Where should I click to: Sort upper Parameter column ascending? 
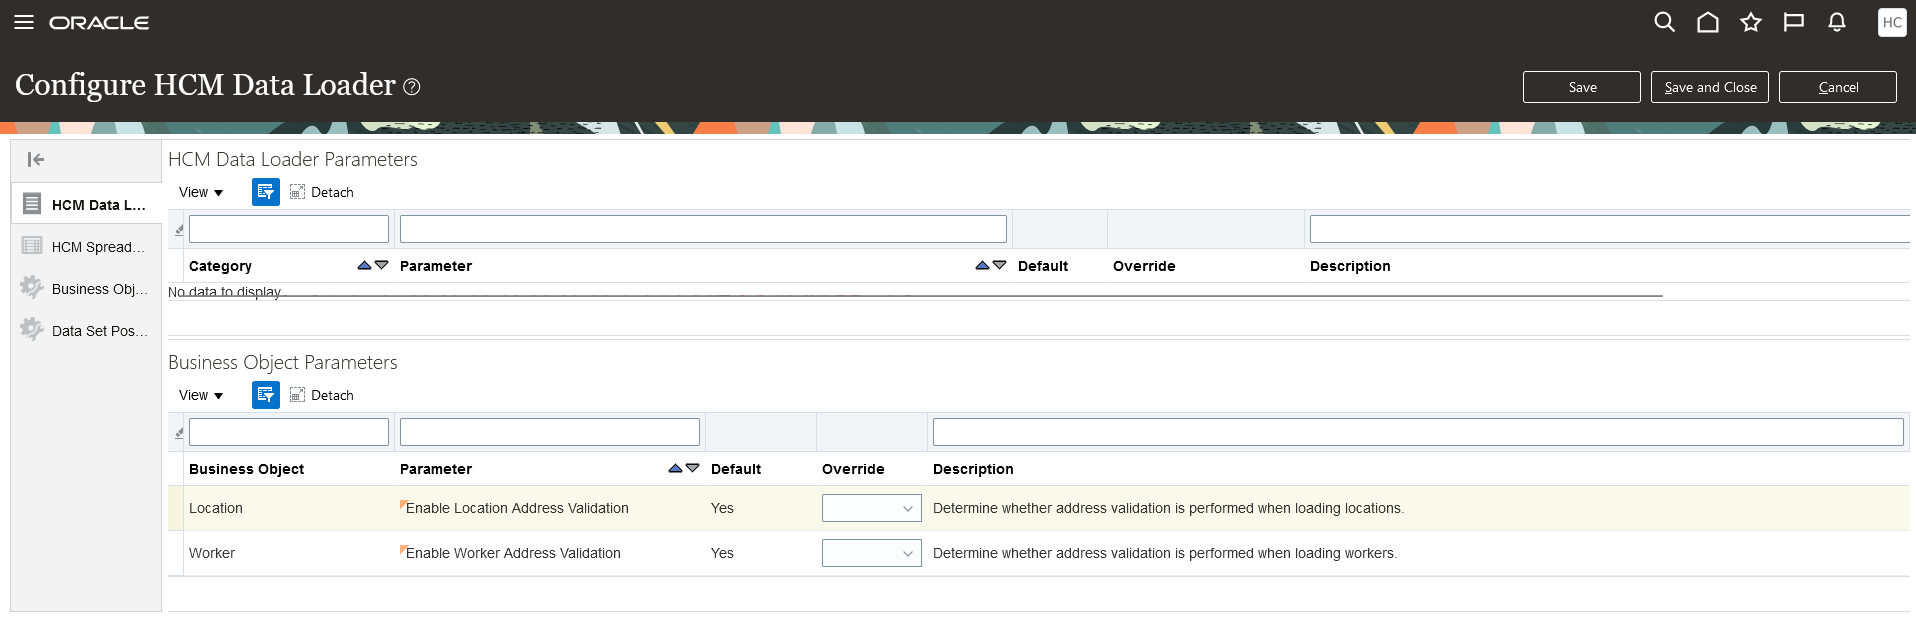tap(982, 265)
